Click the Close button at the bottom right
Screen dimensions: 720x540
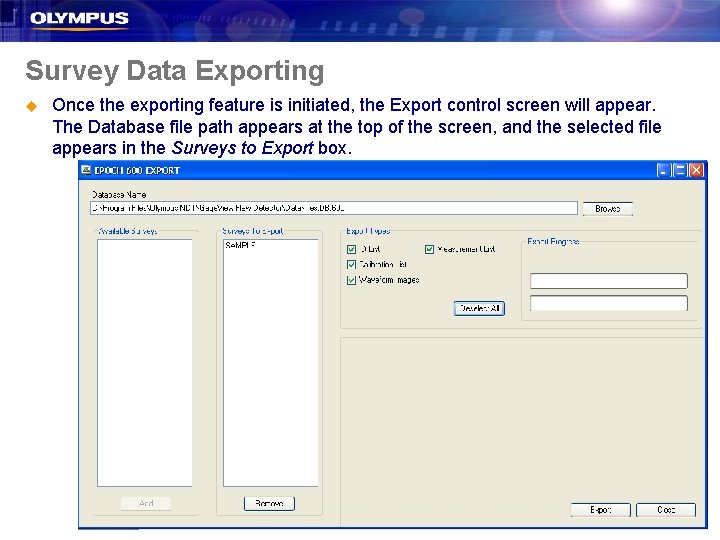(x=666, y=510)
